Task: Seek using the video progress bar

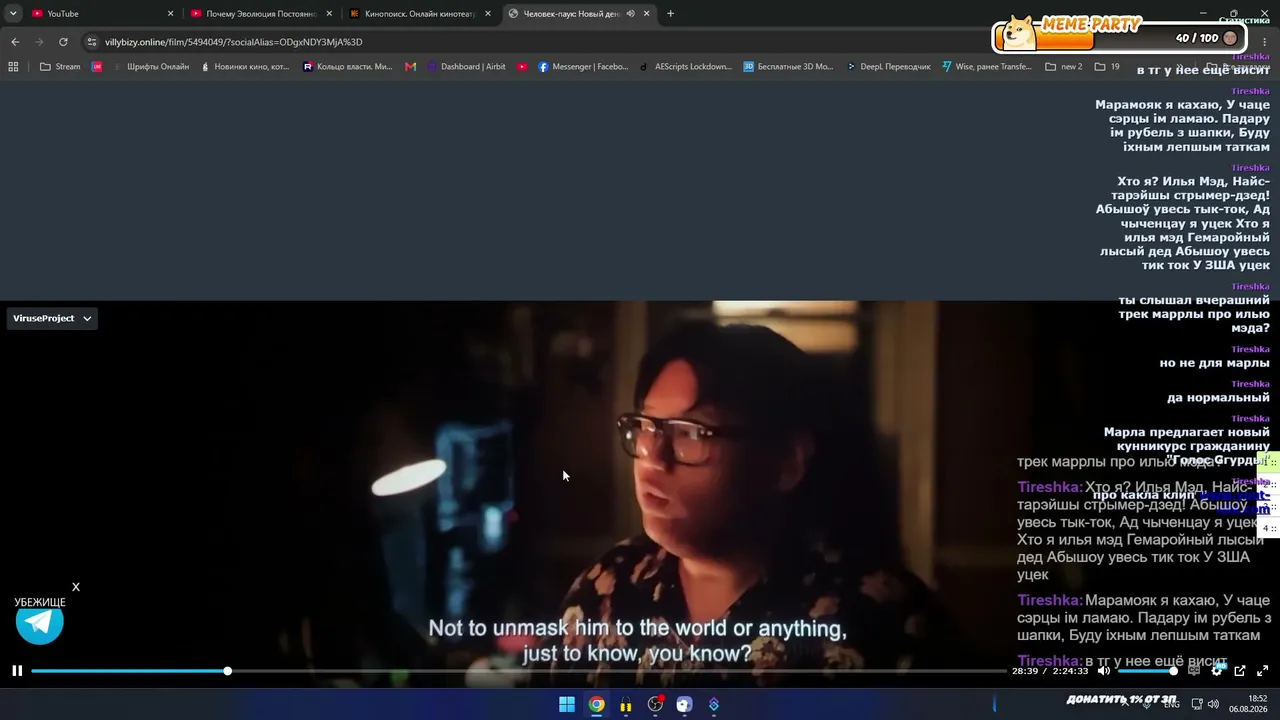Action: coord(518,671)
